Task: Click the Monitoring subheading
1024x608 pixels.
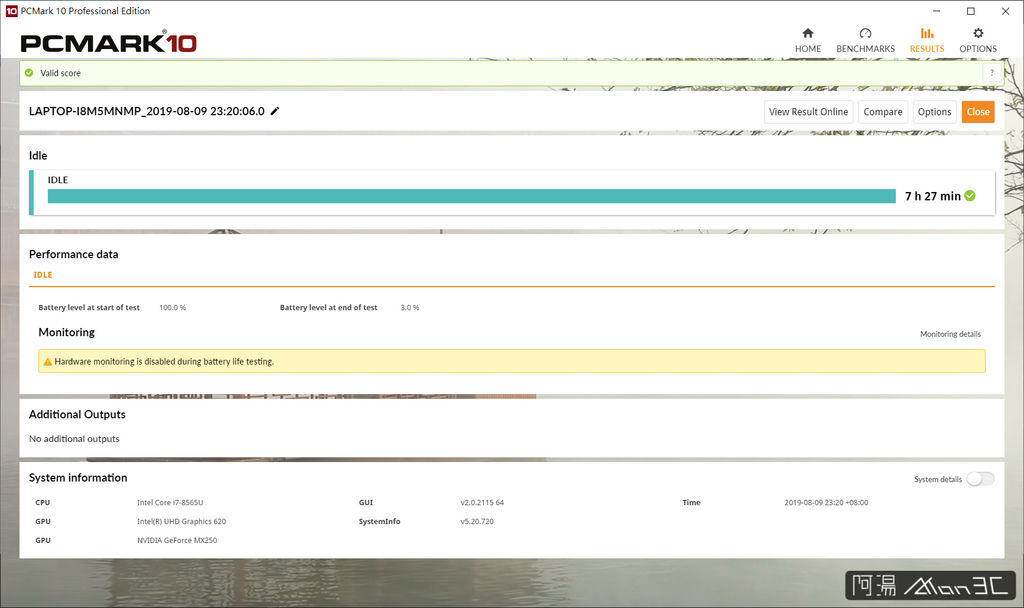Action: click(67, 332)
